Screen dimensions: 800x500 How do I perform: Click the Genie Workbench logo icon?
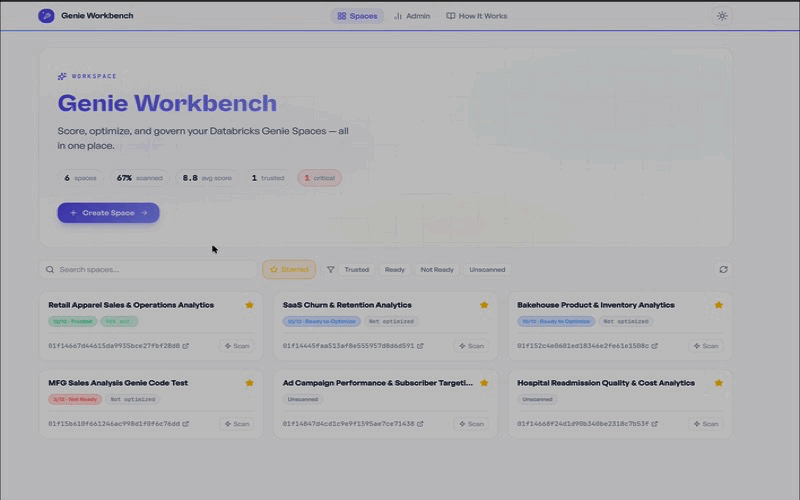[46, 16]
